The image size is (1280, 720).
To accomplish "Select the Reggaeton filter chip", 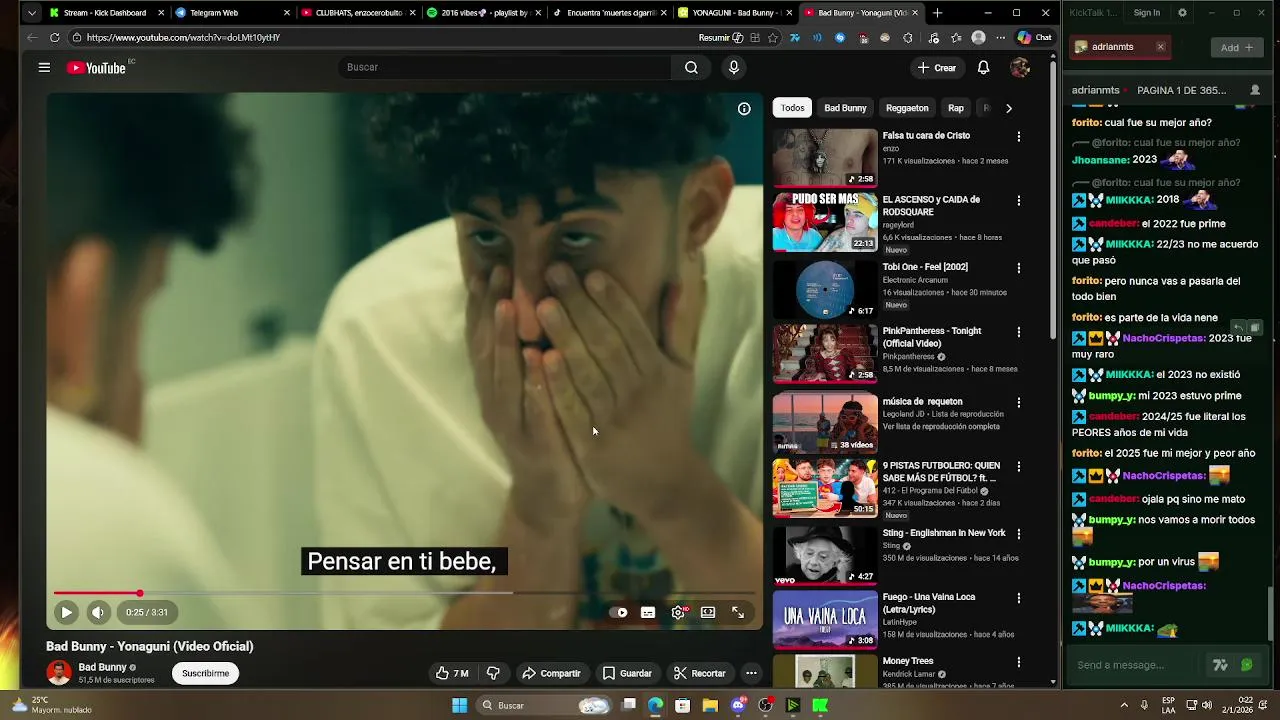I will tap(907, 108).
